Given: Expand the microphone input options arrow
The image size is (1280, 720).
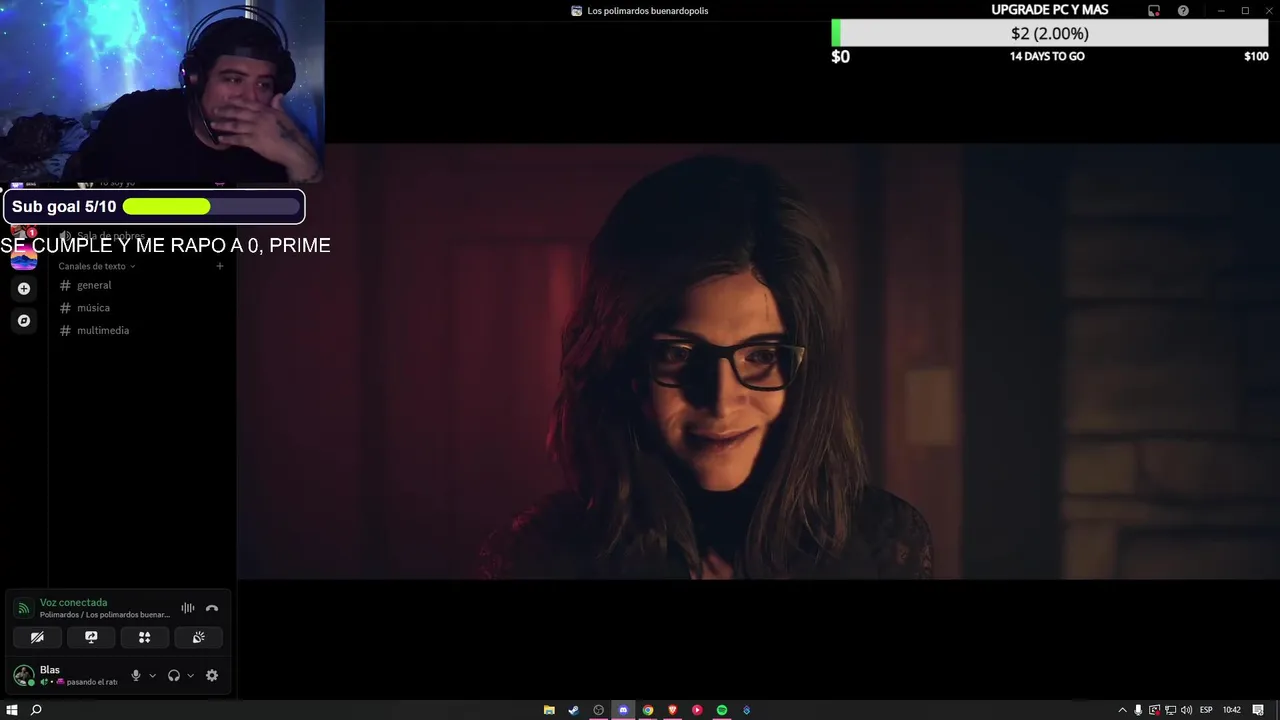Looking at the screenshot, I should (152, 675).
